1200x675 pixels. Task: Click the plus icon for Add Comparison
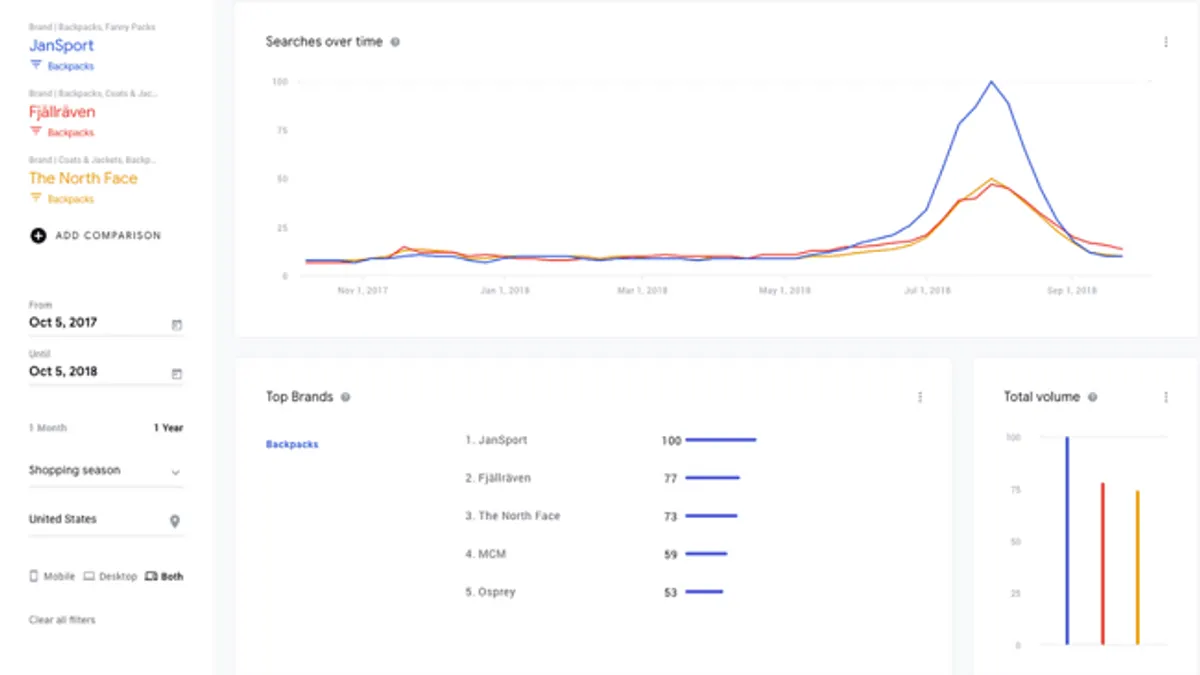tap(38, 236)
